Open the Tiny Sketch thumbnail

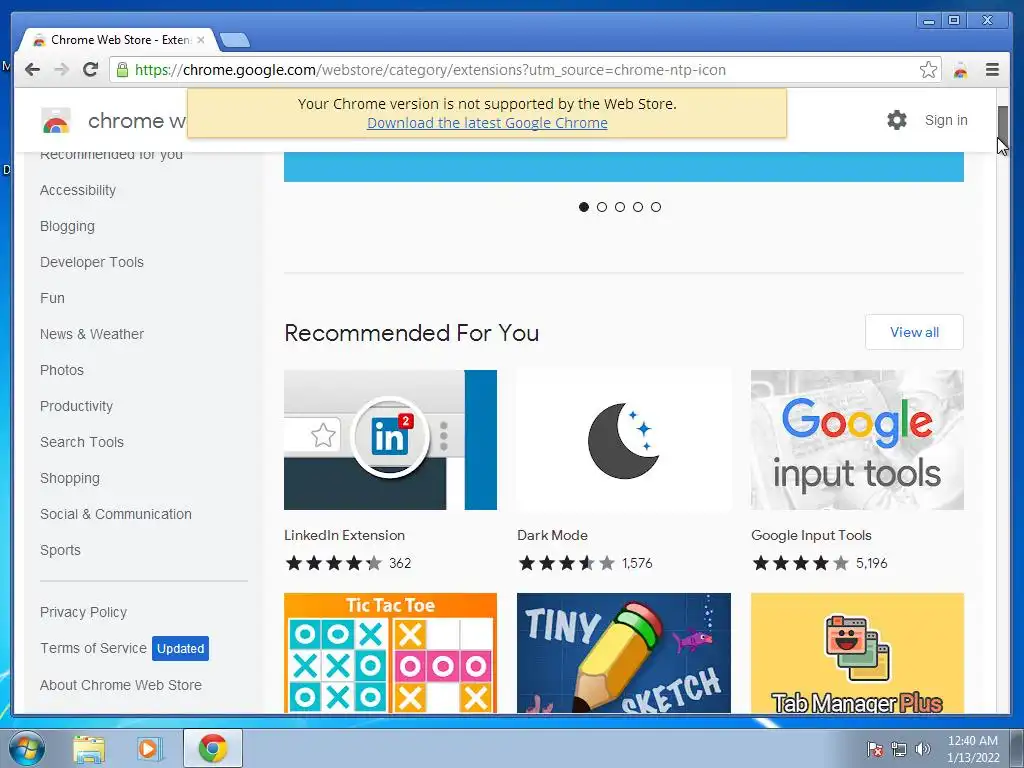(x=624, y=652)
